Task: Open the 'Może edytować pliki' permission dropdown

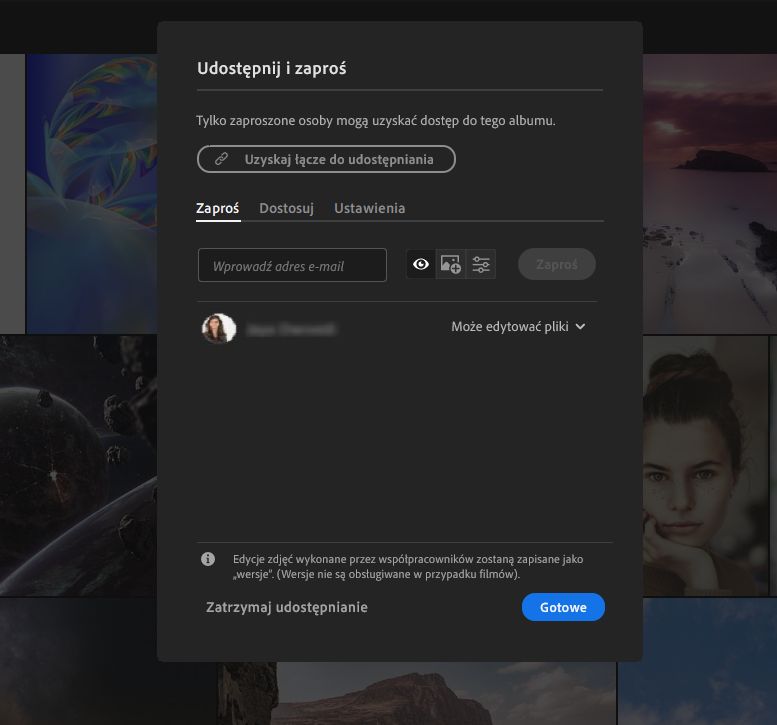Action: pos(518,327)
